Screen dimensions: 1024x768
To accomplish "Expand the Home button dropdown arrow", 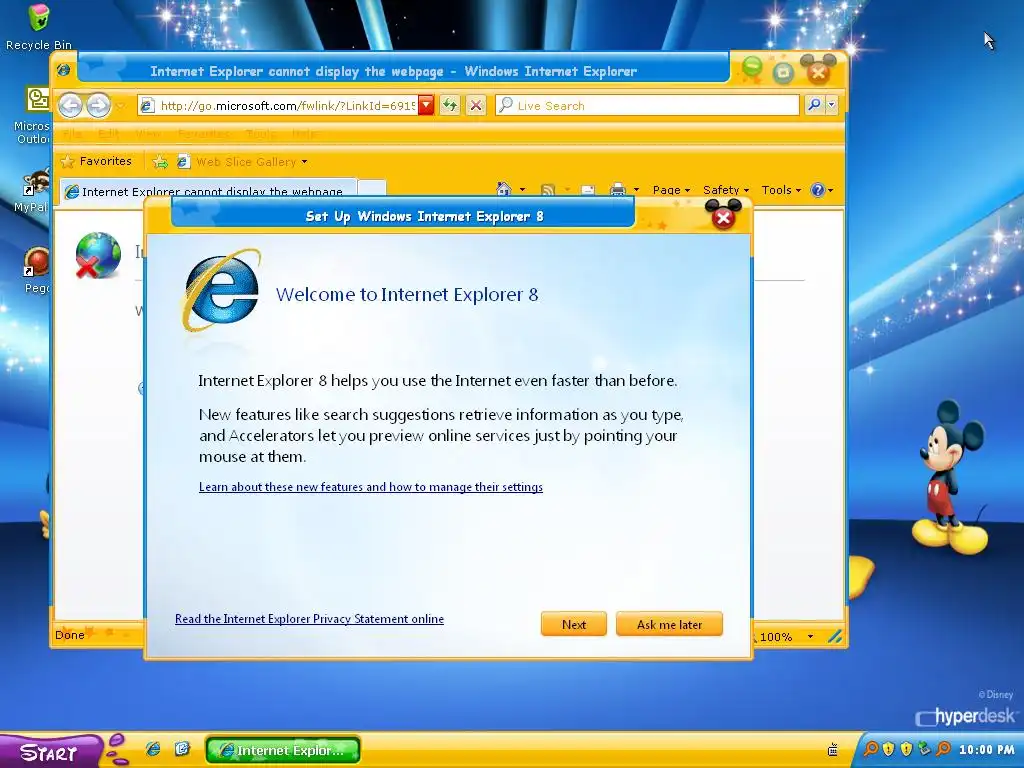I will 522,190.
